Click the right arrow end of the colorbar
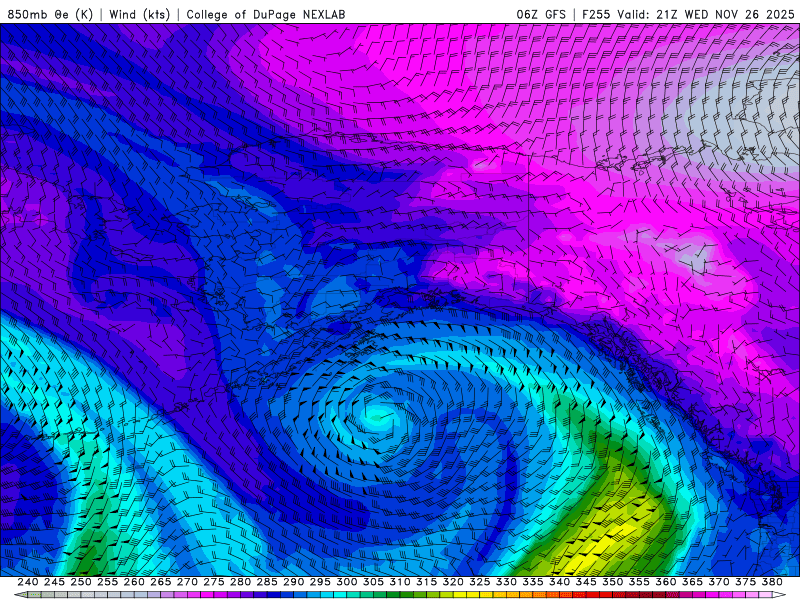This screenshot has height=600, width=800. [x=779, y=594]
